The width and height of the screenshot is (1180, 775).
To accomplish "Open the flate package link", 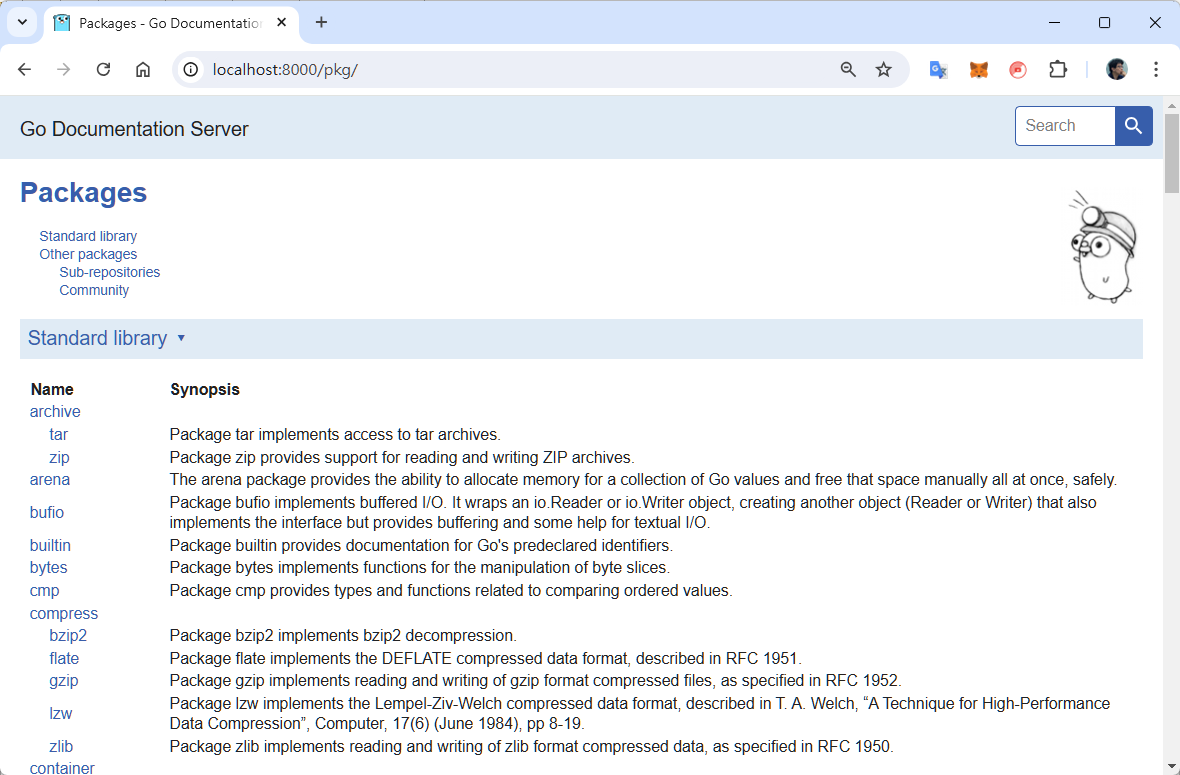I will 64,658.
